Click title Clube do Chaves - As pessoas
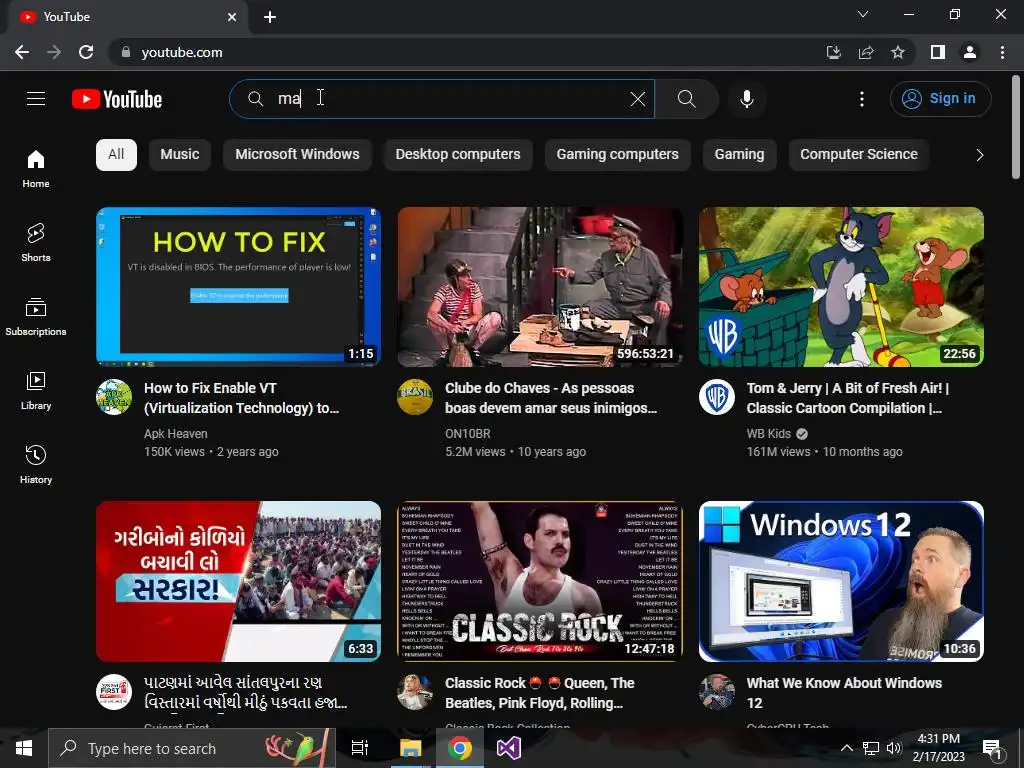The height and width of the screenshot is (768, 1024). point(551,398)
